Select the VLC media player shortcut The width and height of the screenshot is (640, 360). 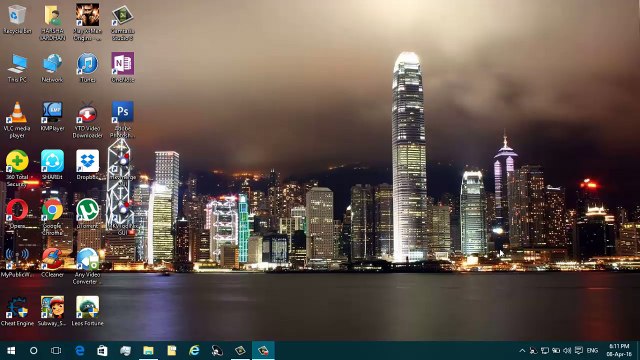17,120
